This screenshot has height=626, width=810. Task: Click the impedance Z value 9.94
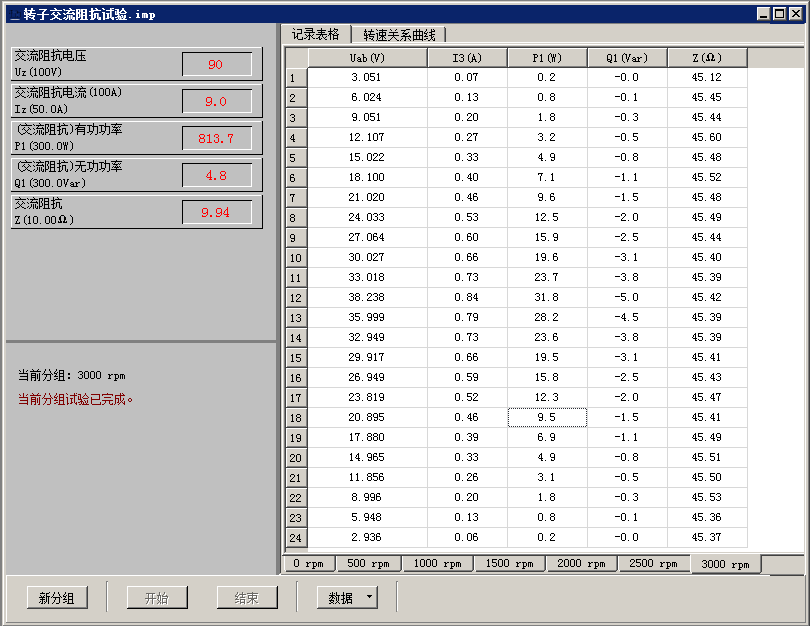216,212
